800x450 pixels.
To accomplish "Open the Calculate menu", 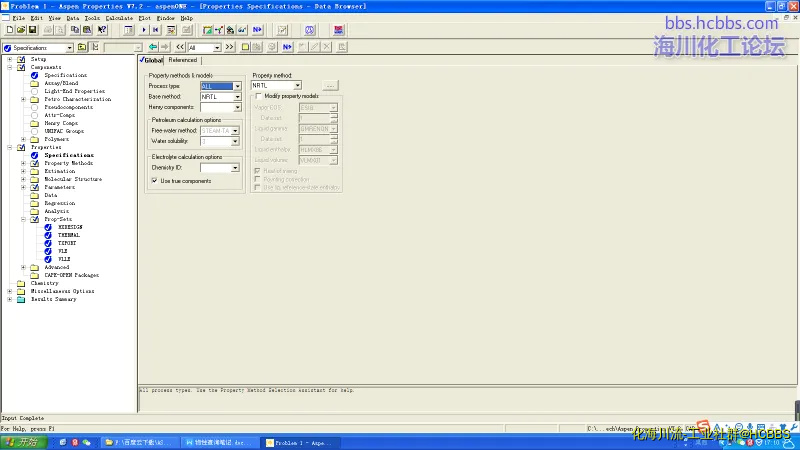I will click(x=119, y=18).
